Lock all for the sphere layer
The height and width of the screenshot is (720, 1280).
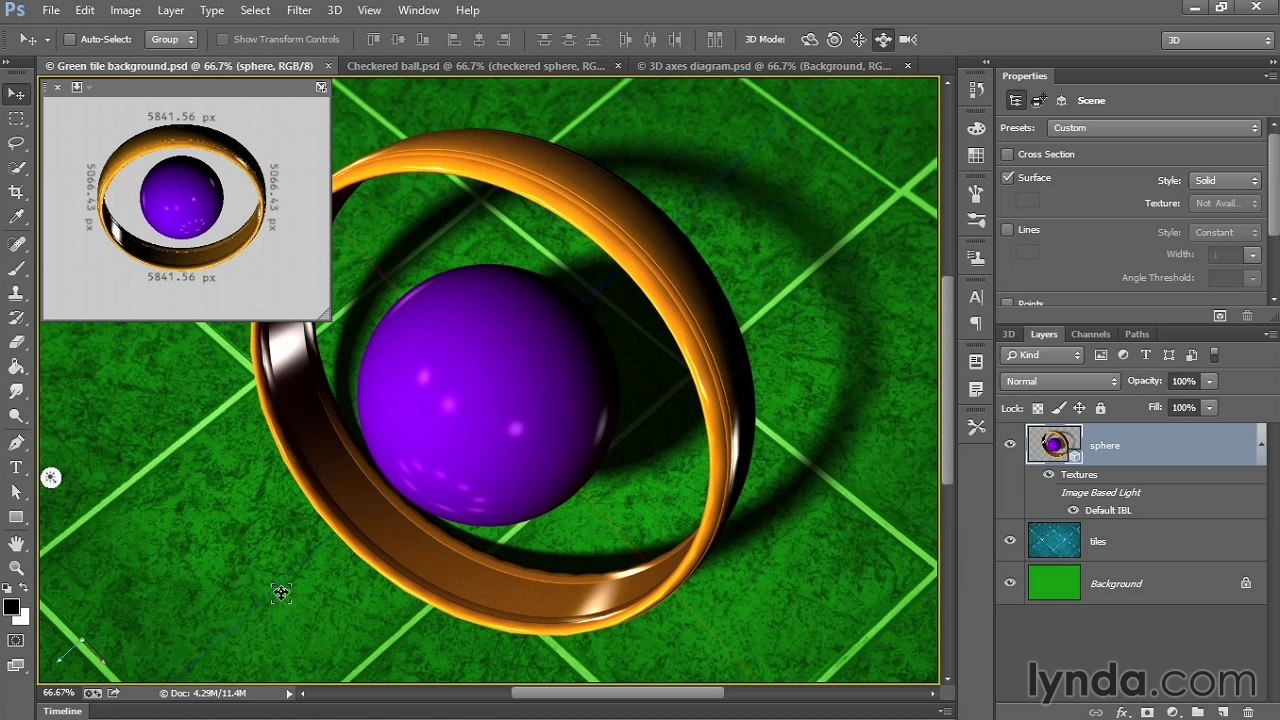pyautogui.click(x=1100, y=408)
